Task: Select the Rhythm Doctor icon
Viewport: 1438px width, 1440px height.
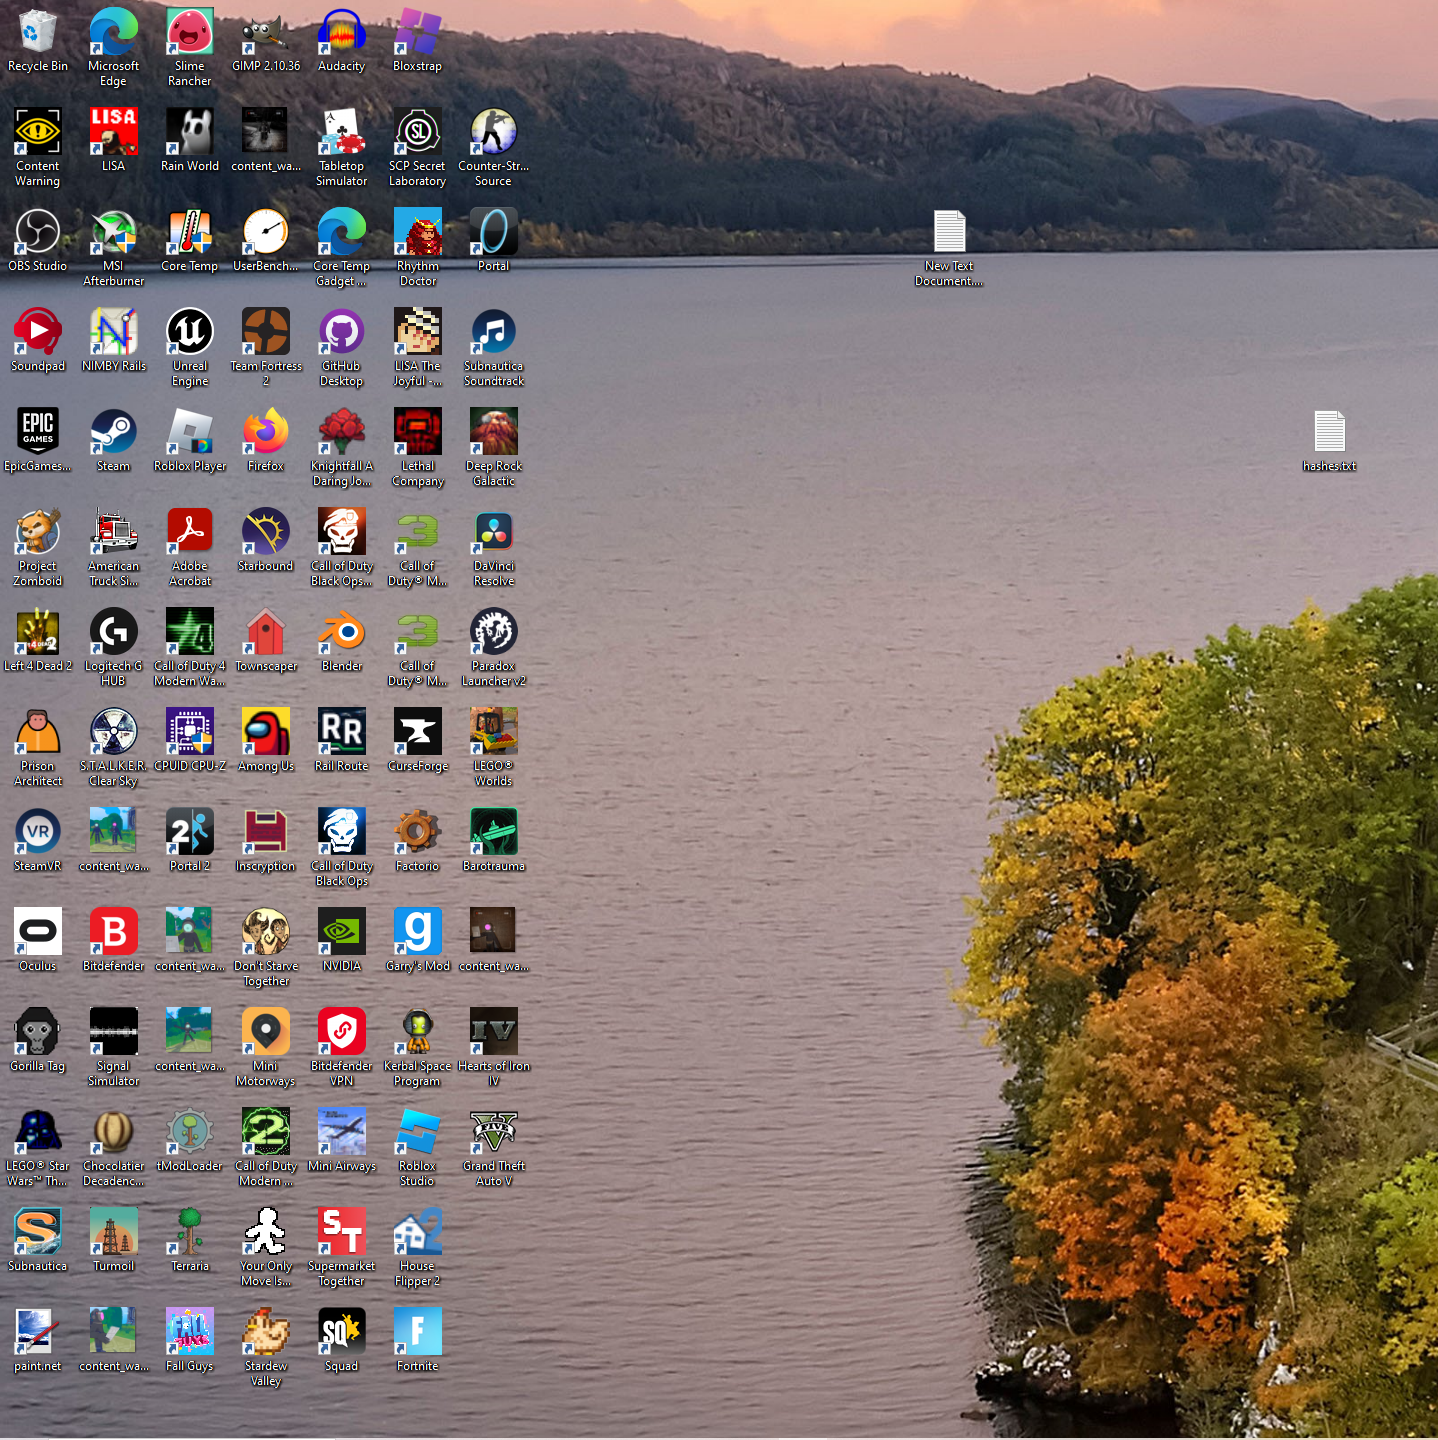Action: (x=418, y=232)
